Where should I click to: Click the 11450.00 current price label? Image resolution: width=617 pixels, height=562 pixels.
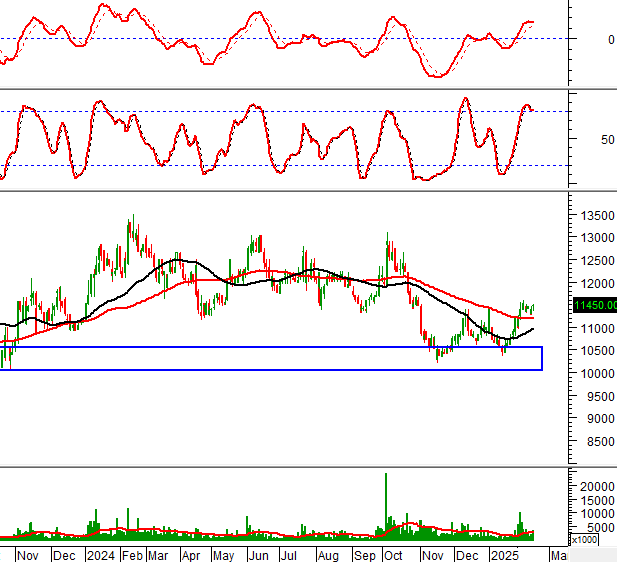(595, 305)
